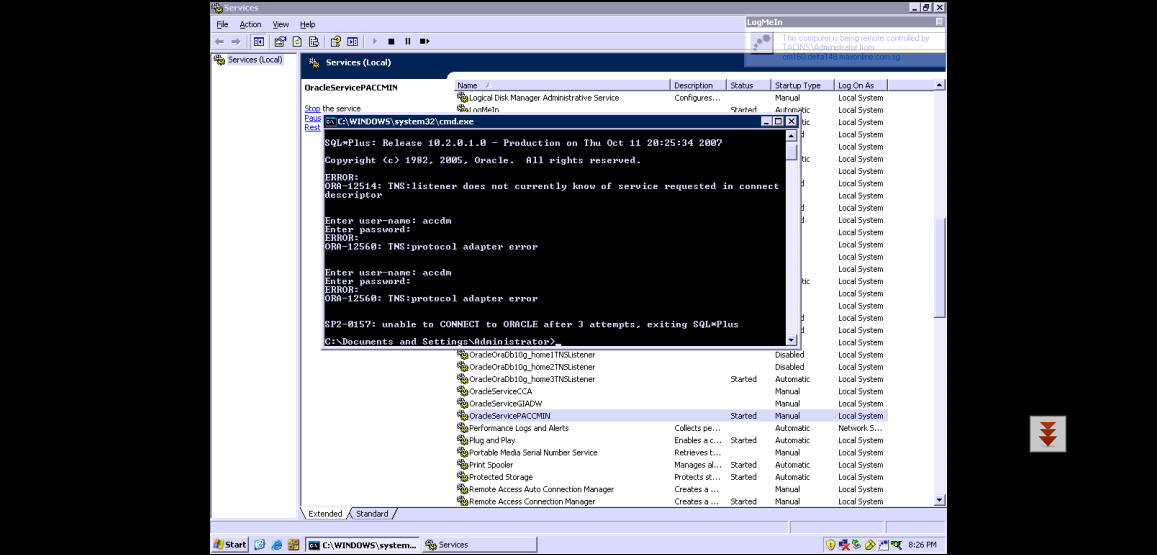
Task: Click the Export List toolbar icon
Action: [x=314, y=41]
